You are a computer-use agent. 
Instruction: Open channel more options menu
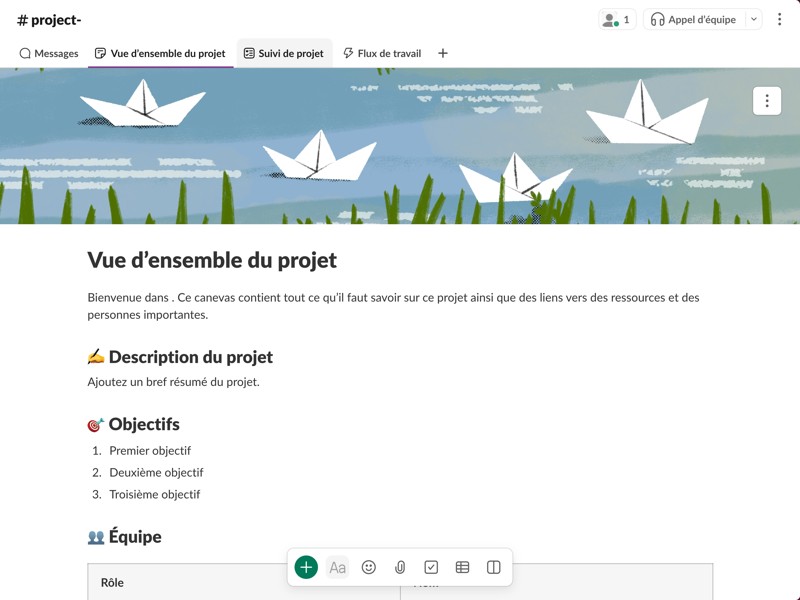(x=780, y=19)
